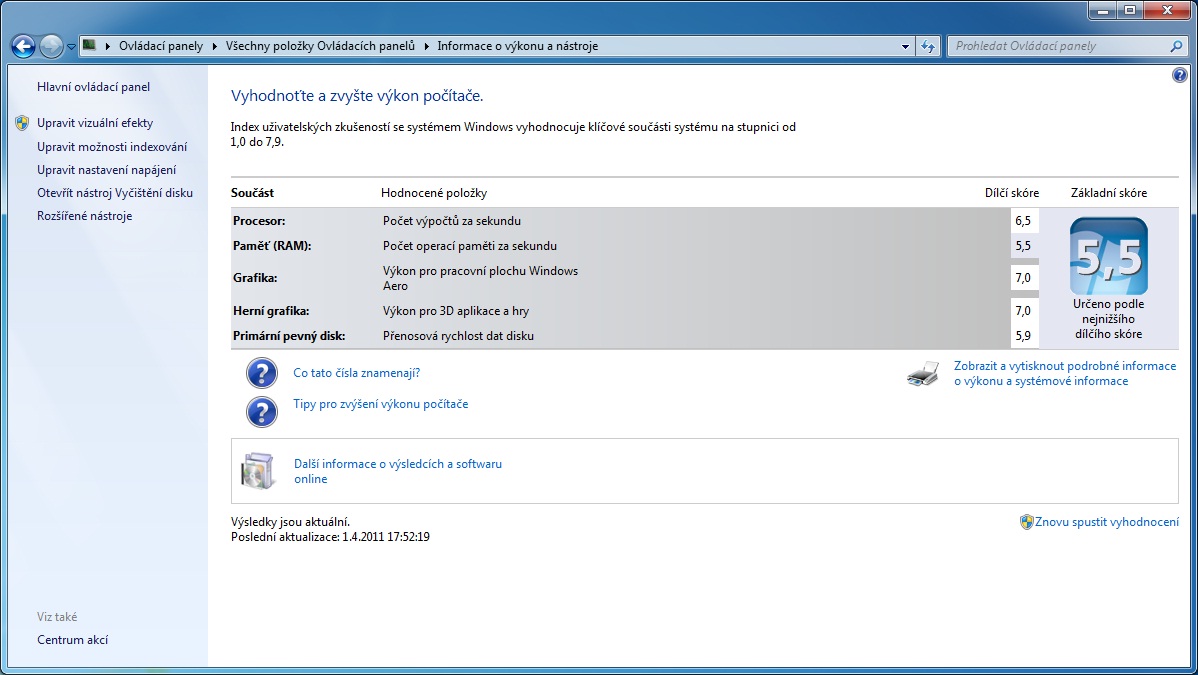Click the software box icon for online info
Screen dimensions: 1198x675
[x=257, y=471]
